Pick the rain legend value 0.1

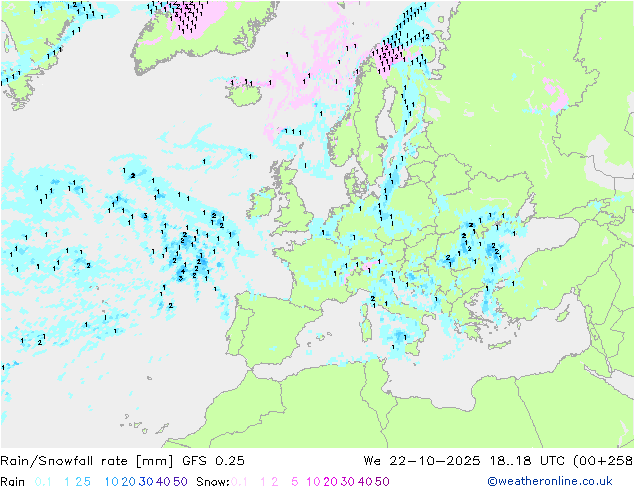43,482
